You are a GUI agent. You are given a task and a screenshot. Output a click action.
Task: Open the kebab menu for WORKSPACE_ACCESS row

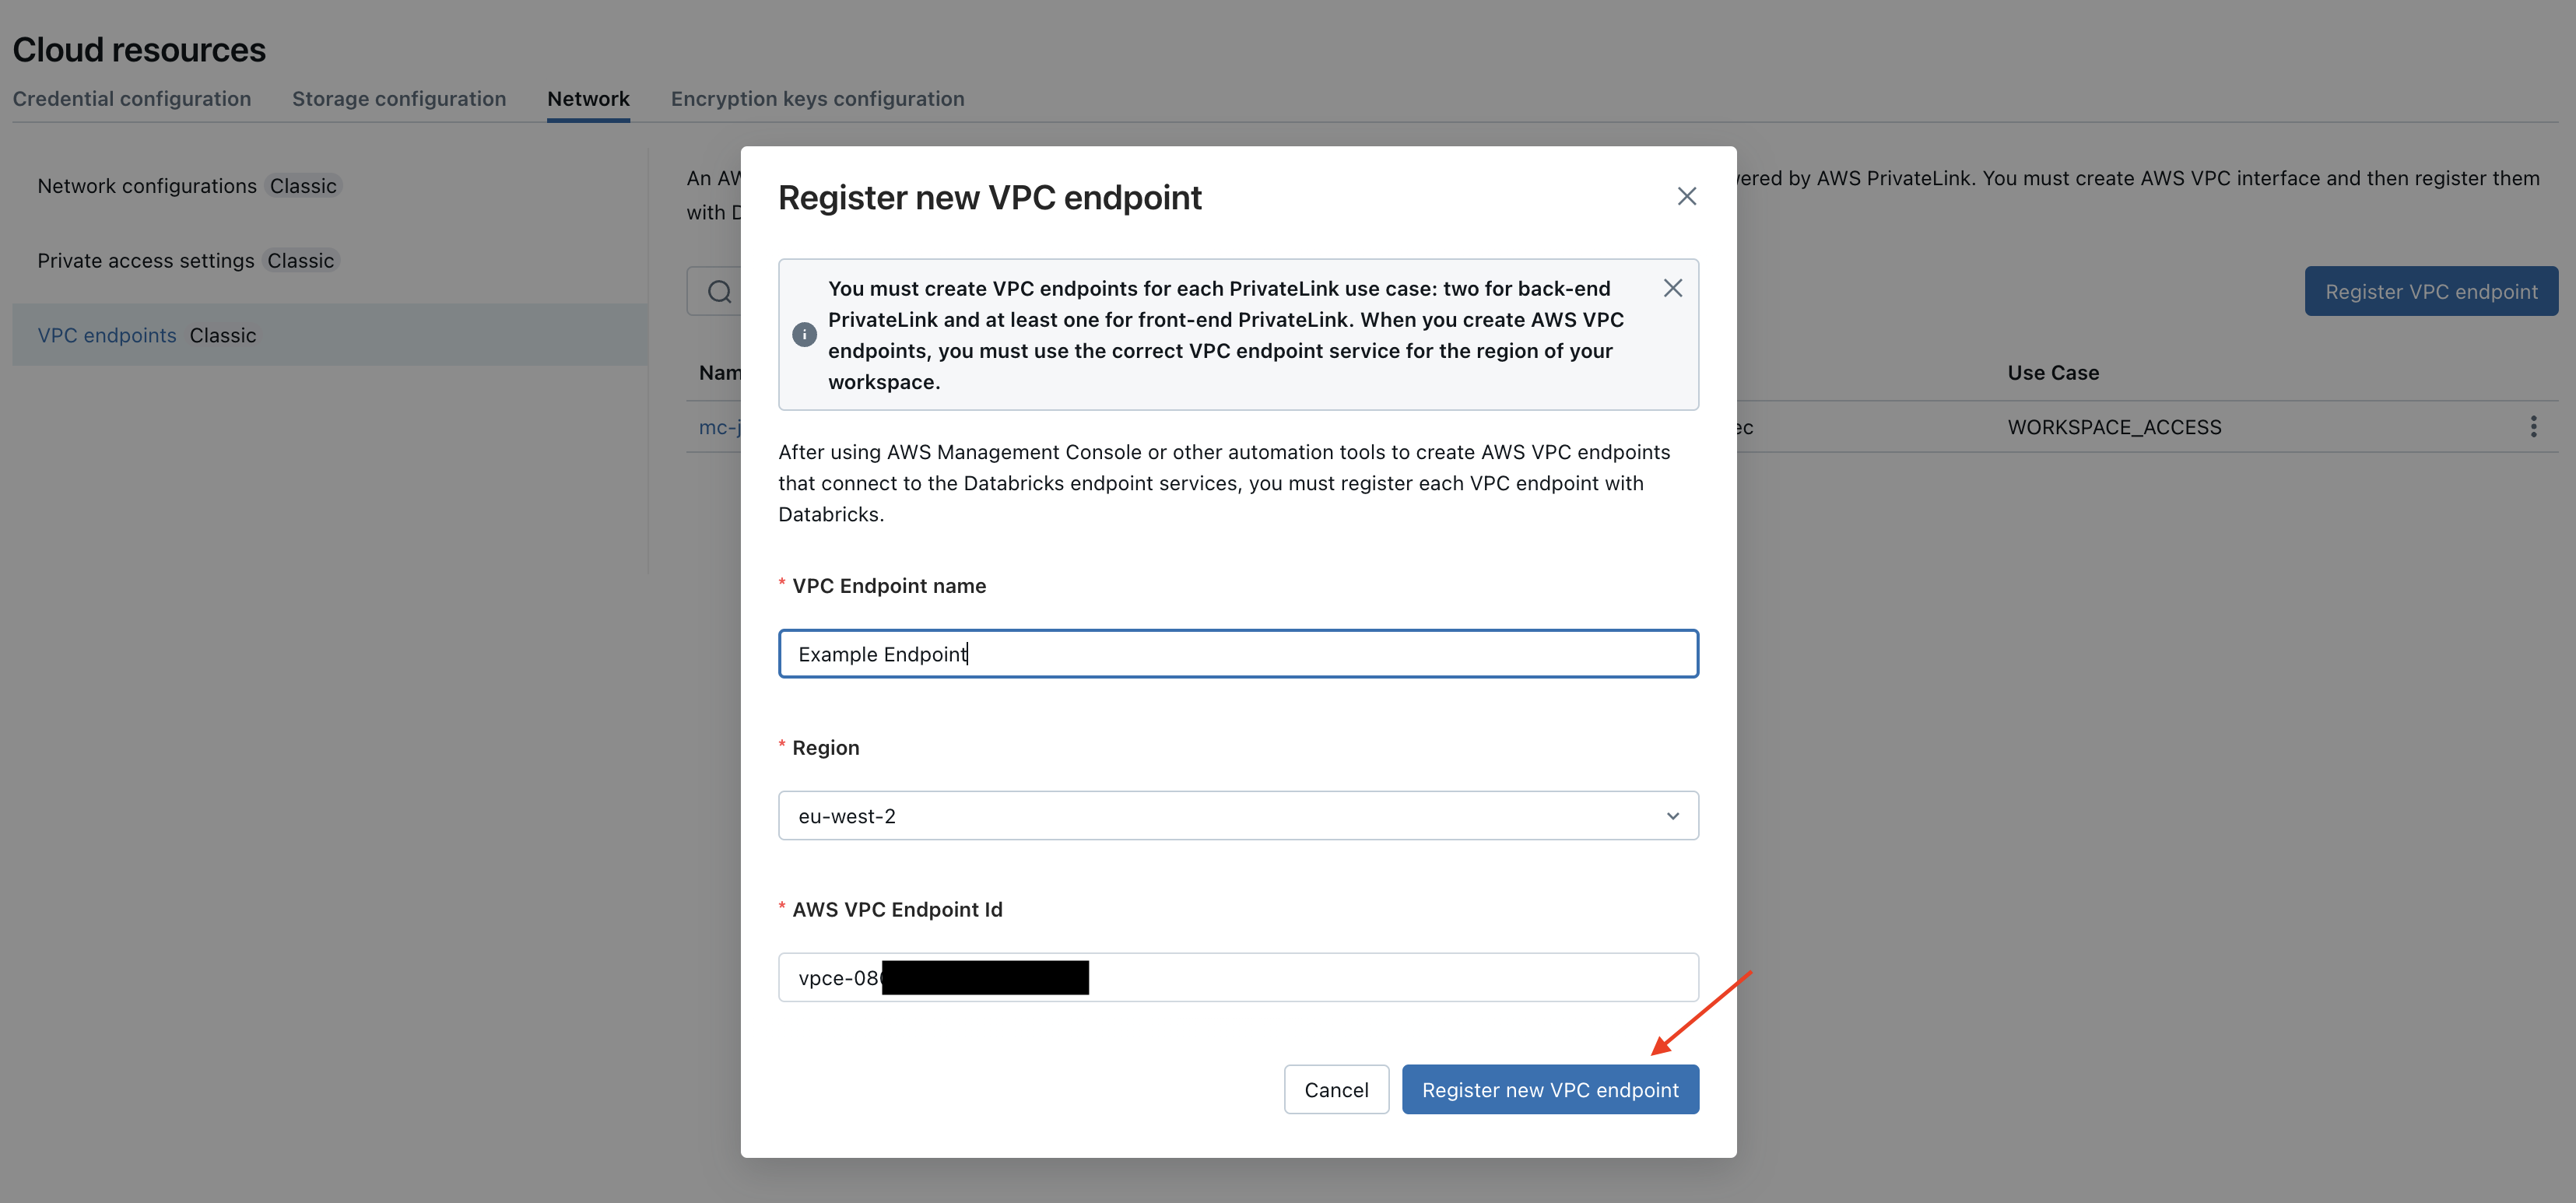2533,427
